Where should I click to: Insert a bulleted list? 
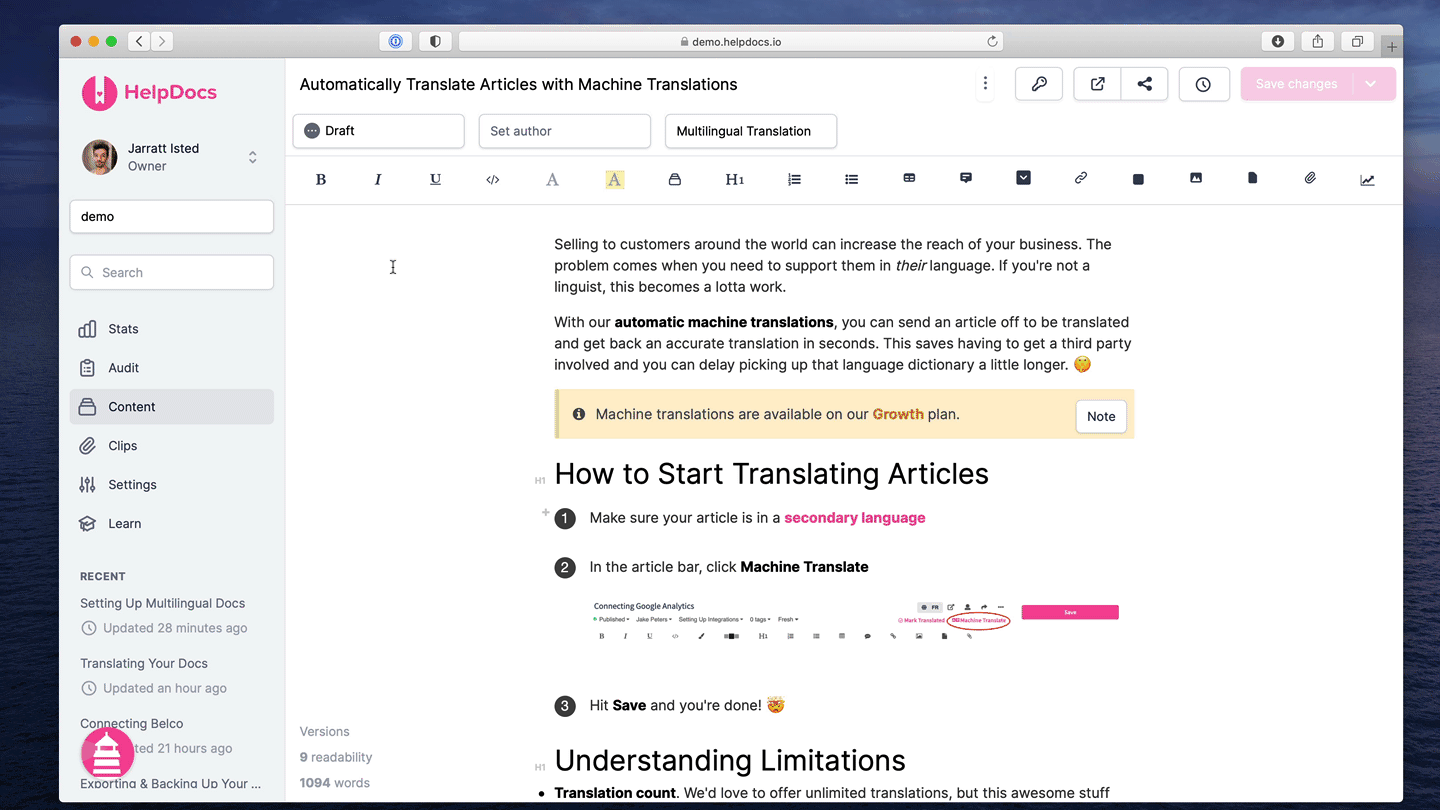point(851,180)
